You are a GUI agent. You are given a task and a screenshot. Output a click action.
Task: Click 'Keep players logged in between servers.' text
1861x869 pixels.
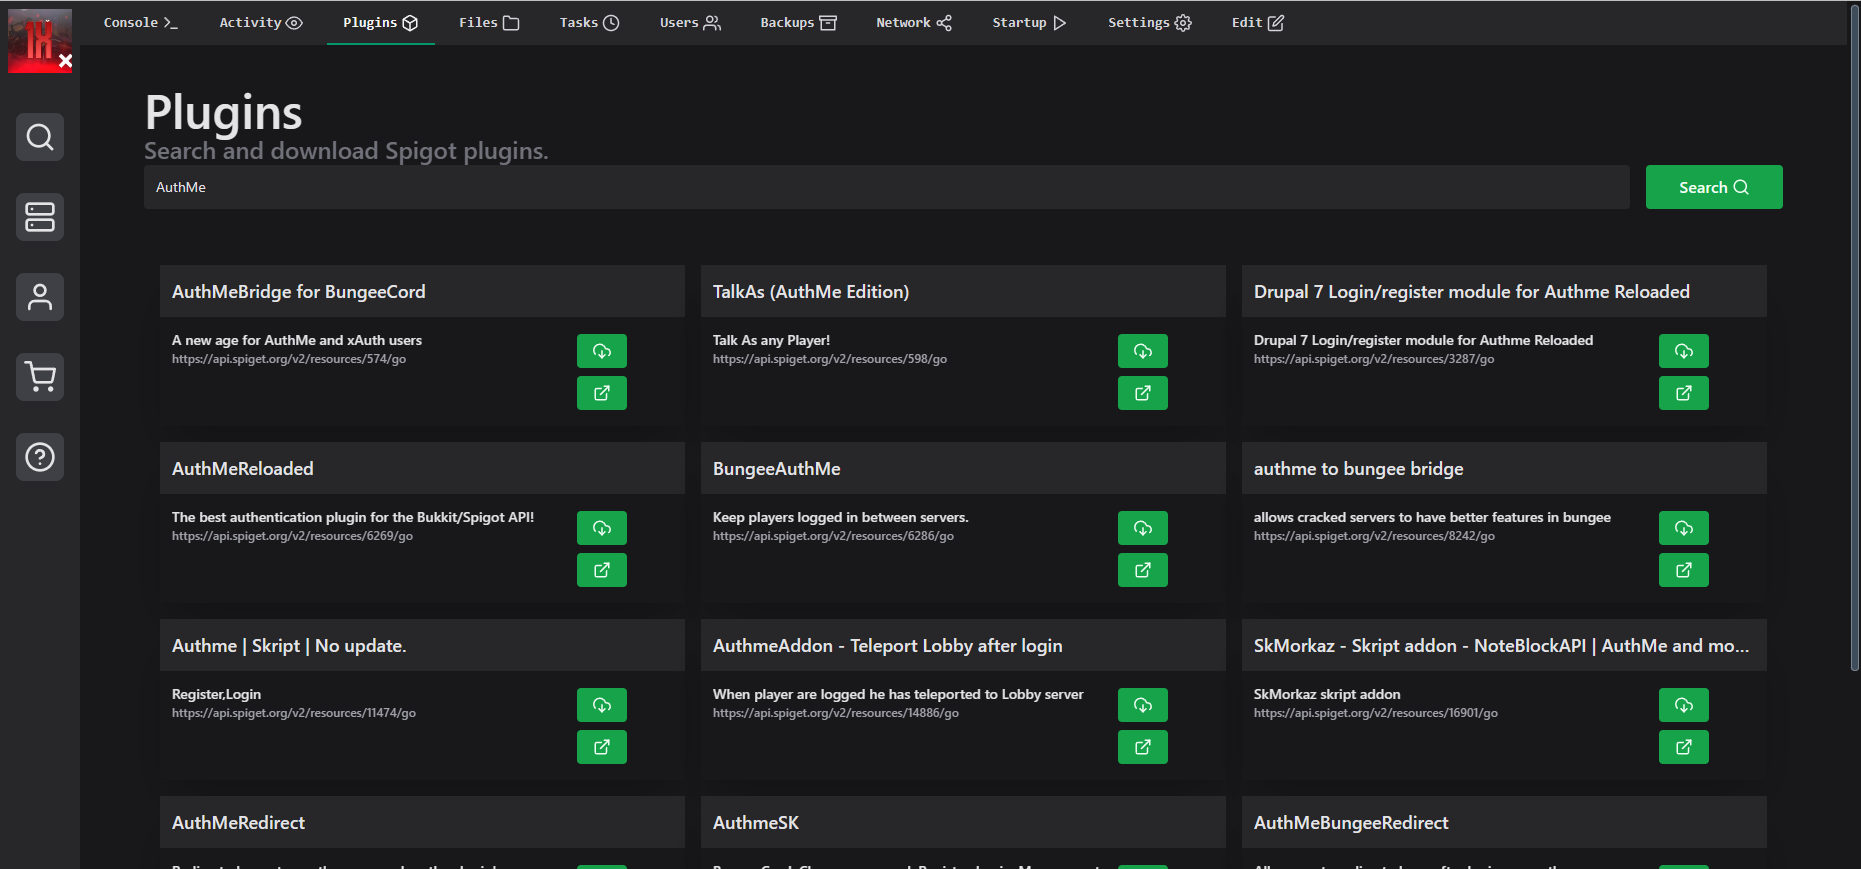tap(841, 517)
